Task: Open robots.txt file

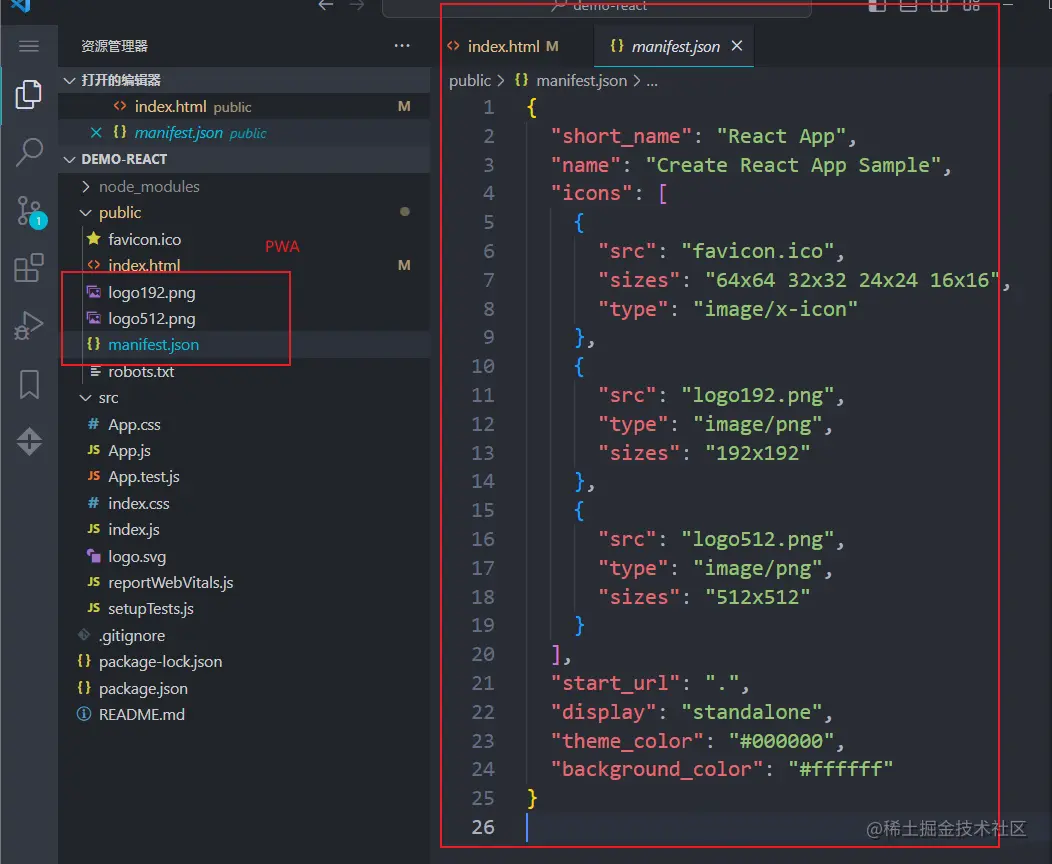Action: [244, 372]
